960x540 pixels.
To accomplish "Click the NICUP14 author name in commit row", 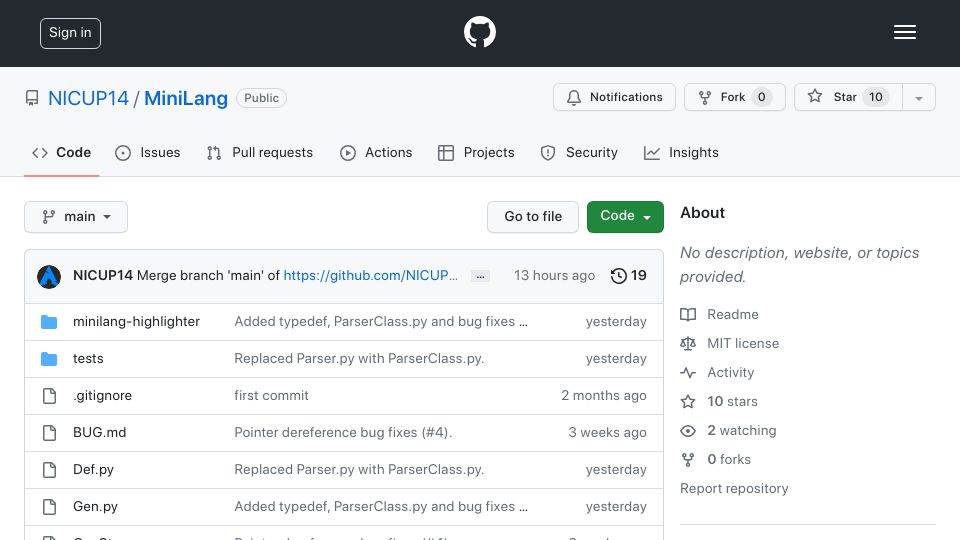I will point(103,276).
